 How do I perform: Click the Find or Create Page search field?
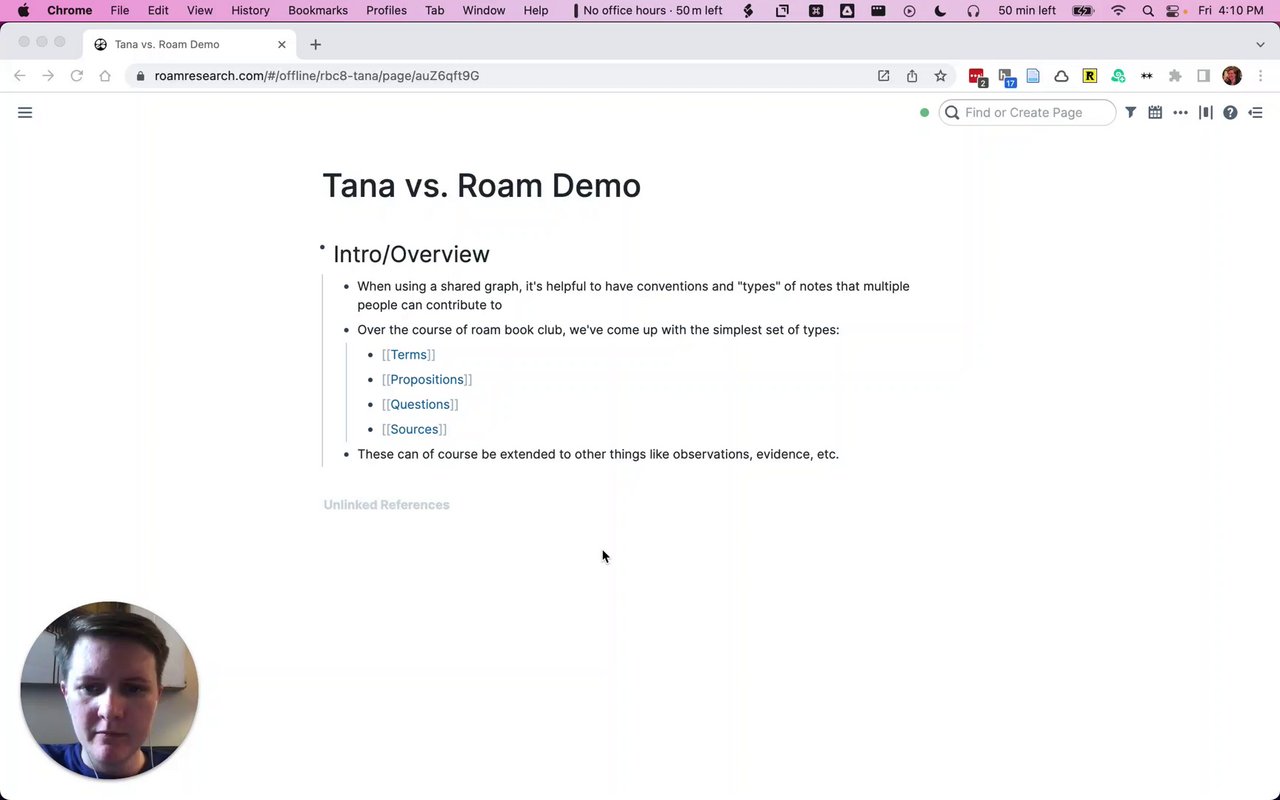point(1028,113)
